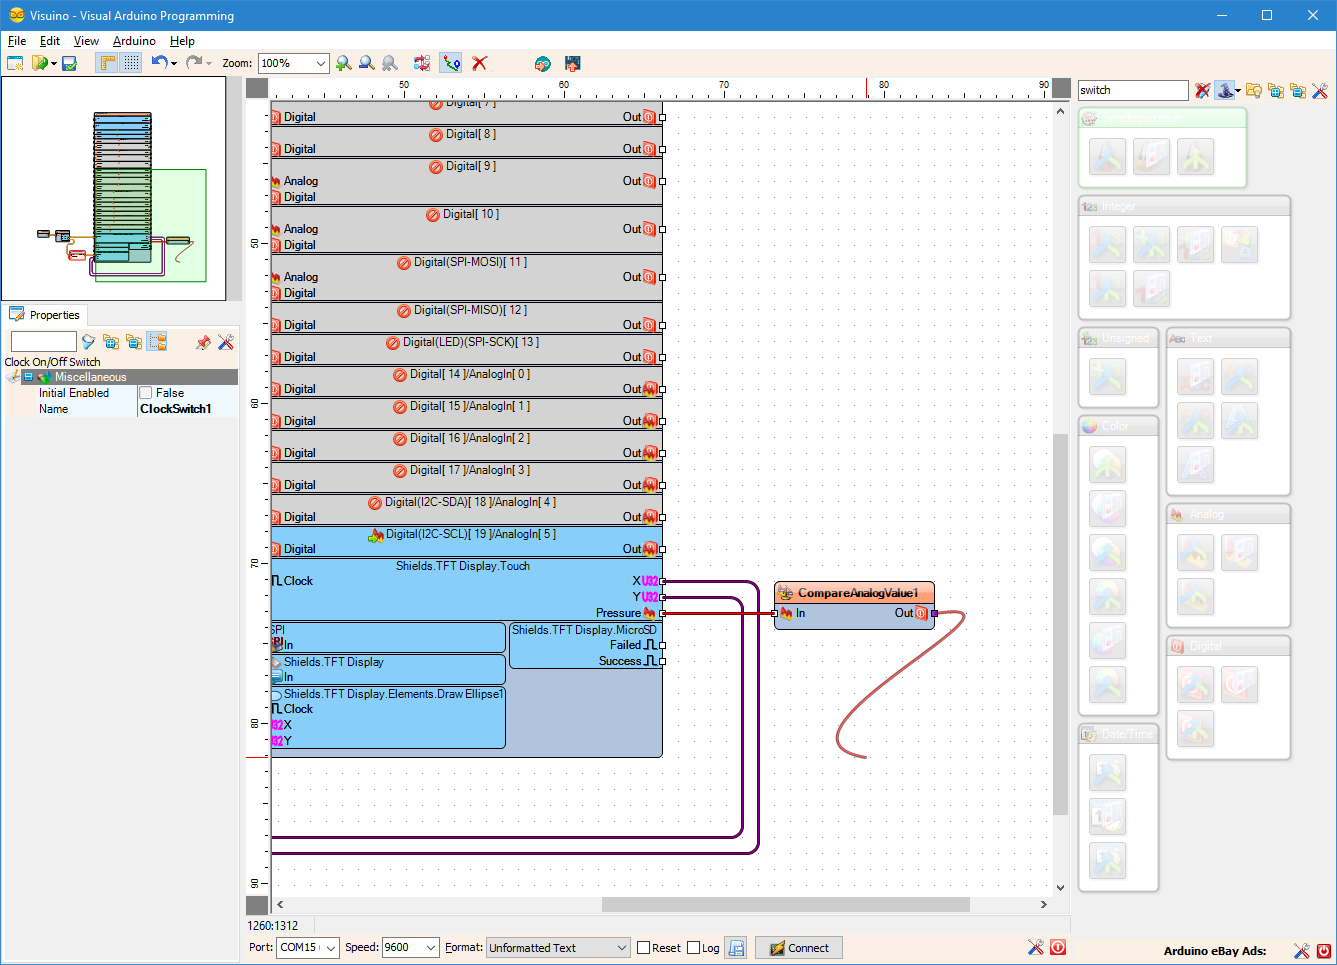Screen dimensions: 1337x965
Task: Click the Save project toolbar icon
Action: click(x=69, y=63)
